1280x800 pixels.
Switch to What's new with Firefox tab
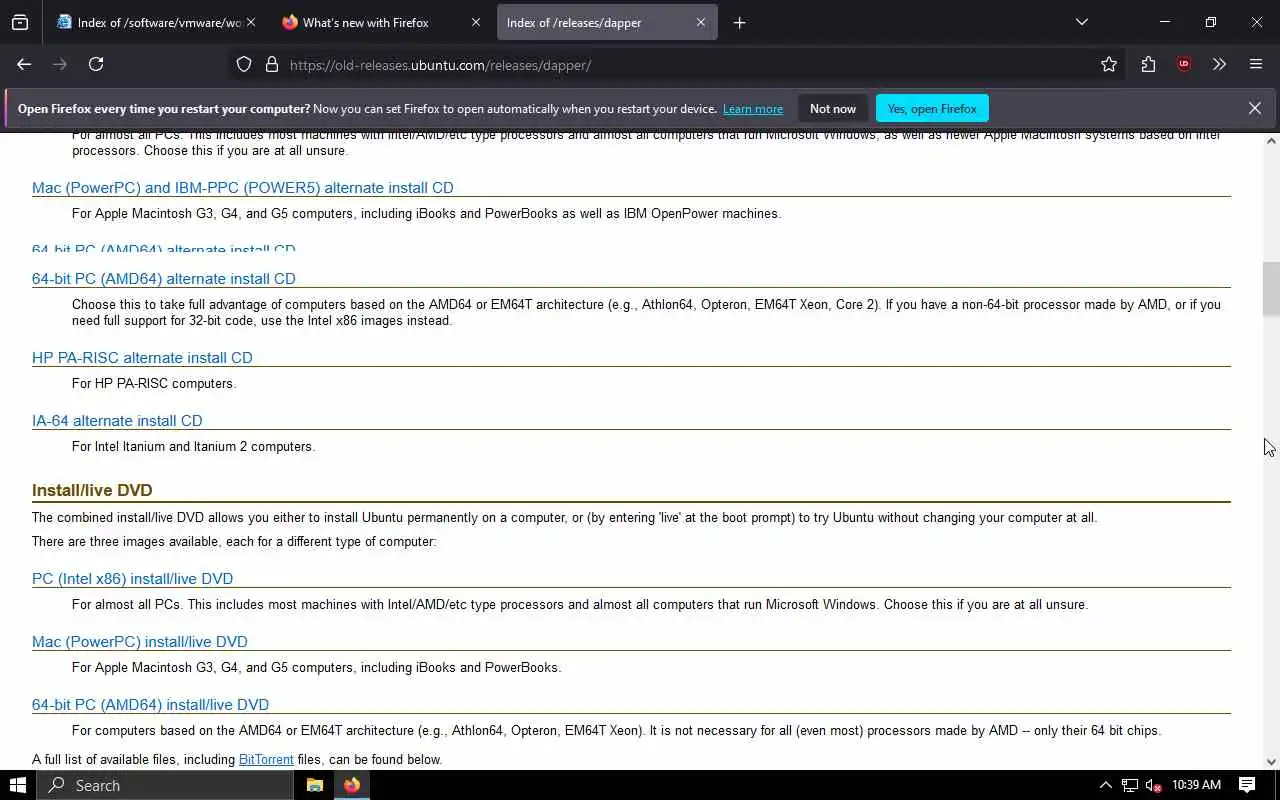381,22
